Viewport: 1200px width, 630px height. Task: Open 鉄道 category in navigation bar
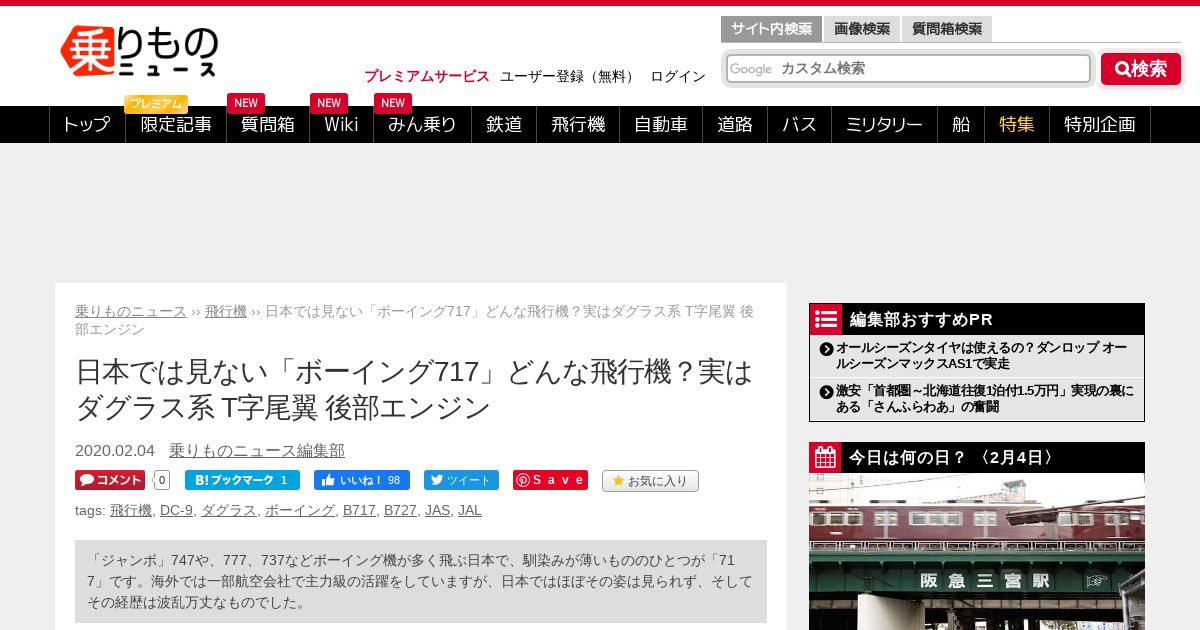pyautogui.click(x=504, y=124)
